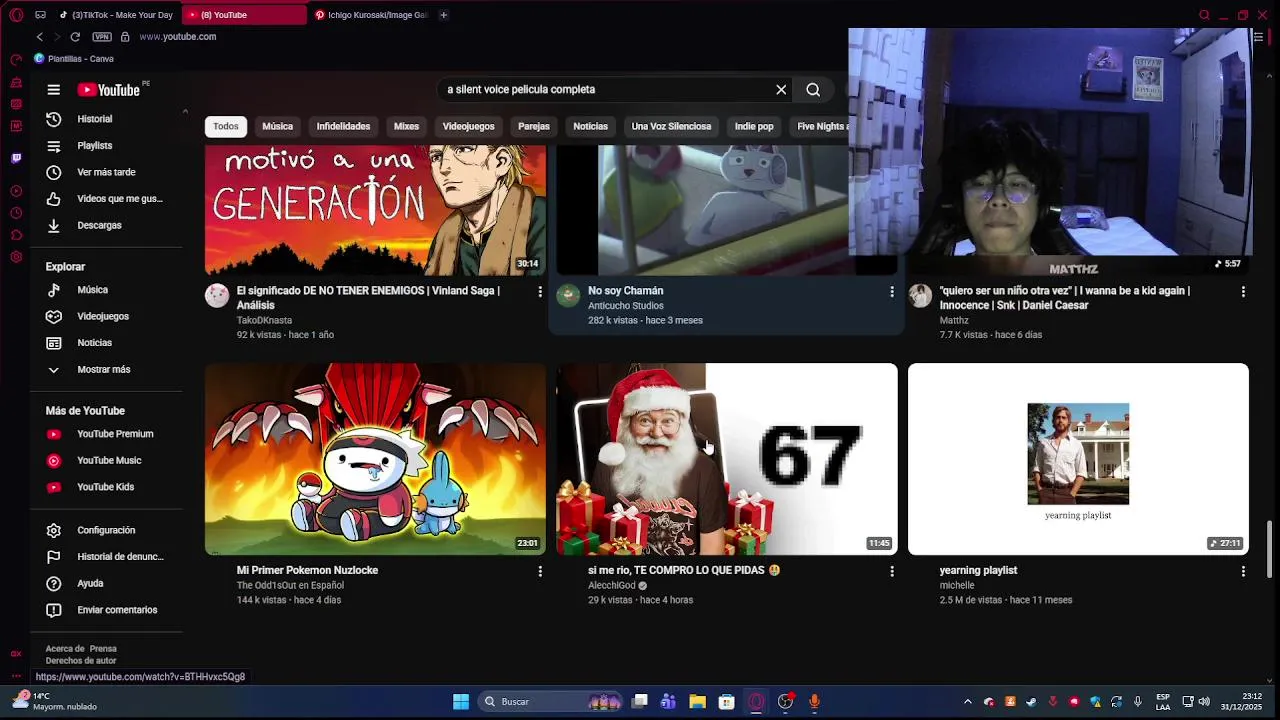Play the Santa 67 video thumbnail

click(x=727, y=459)
